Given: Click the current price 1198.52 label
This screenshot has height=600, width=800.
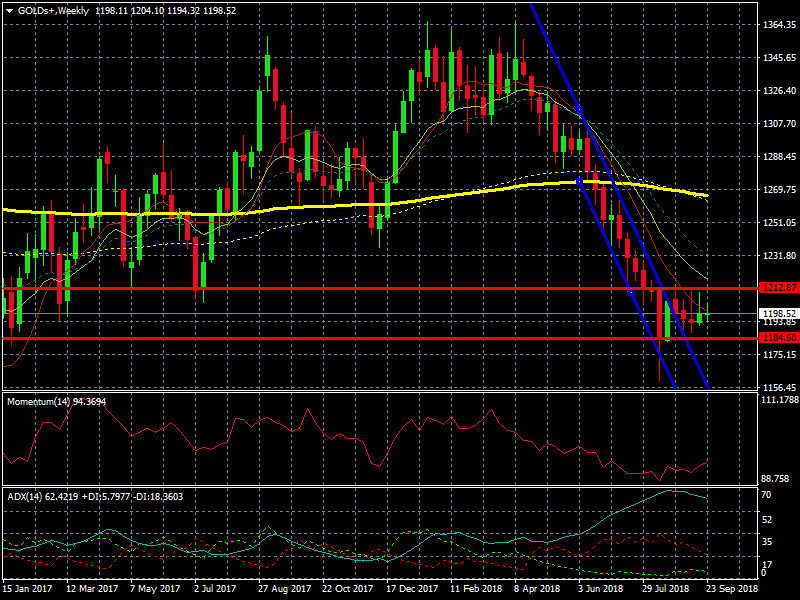Looking at the screenshot, I should (777, 313).
